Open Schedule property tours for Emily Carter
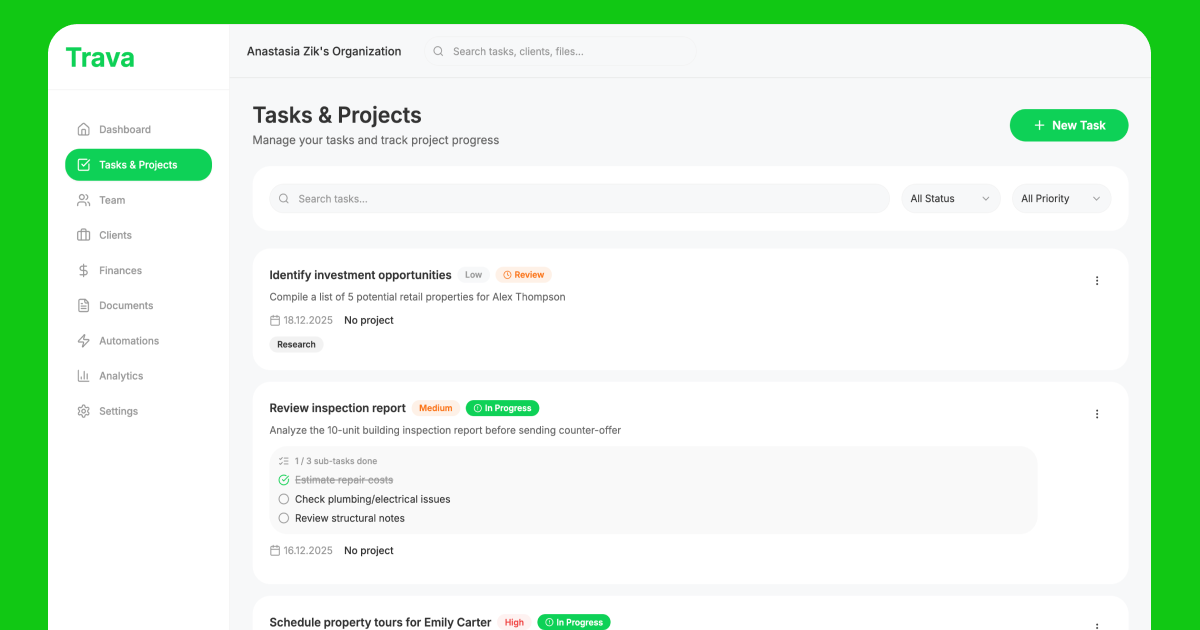This screenshot has height=630, width=1200. (x=380, y=622)
